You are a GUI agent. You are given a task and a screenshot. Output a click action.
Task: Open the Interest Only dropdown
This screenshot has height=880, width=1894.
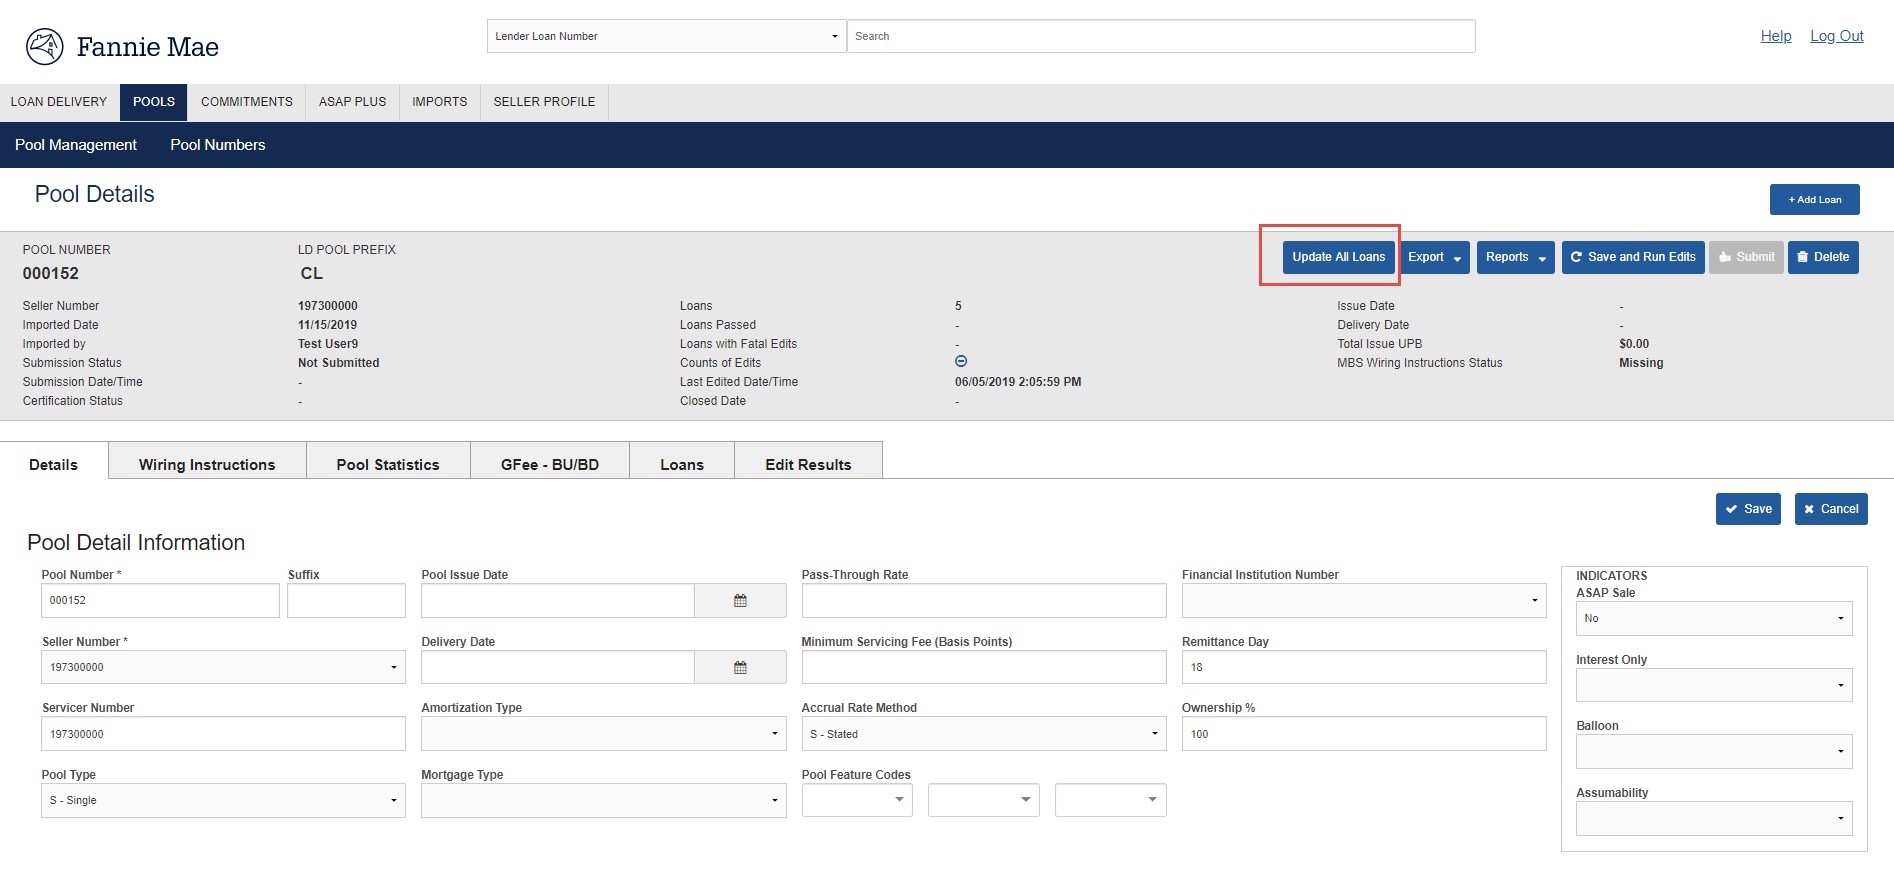1714,685
